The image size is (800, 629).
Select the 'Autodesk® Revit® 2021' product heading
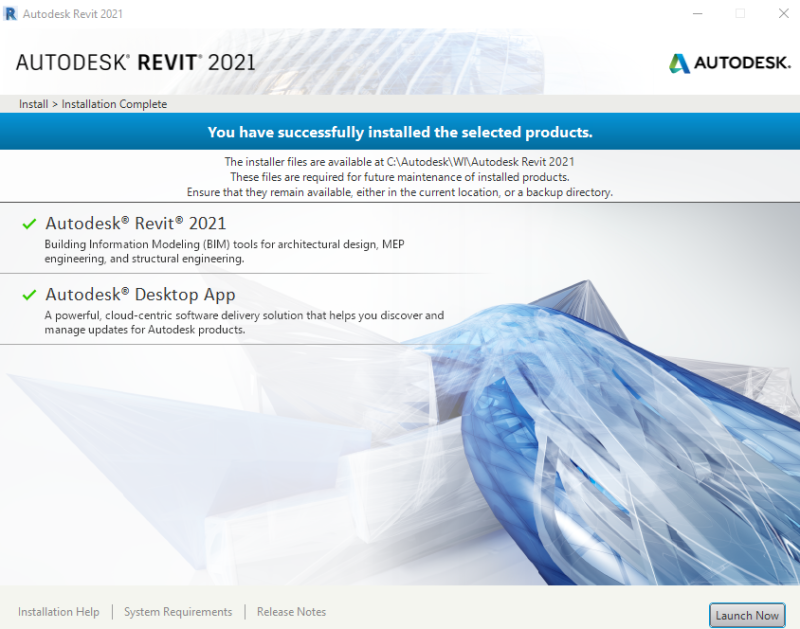[x=136, y=223]
